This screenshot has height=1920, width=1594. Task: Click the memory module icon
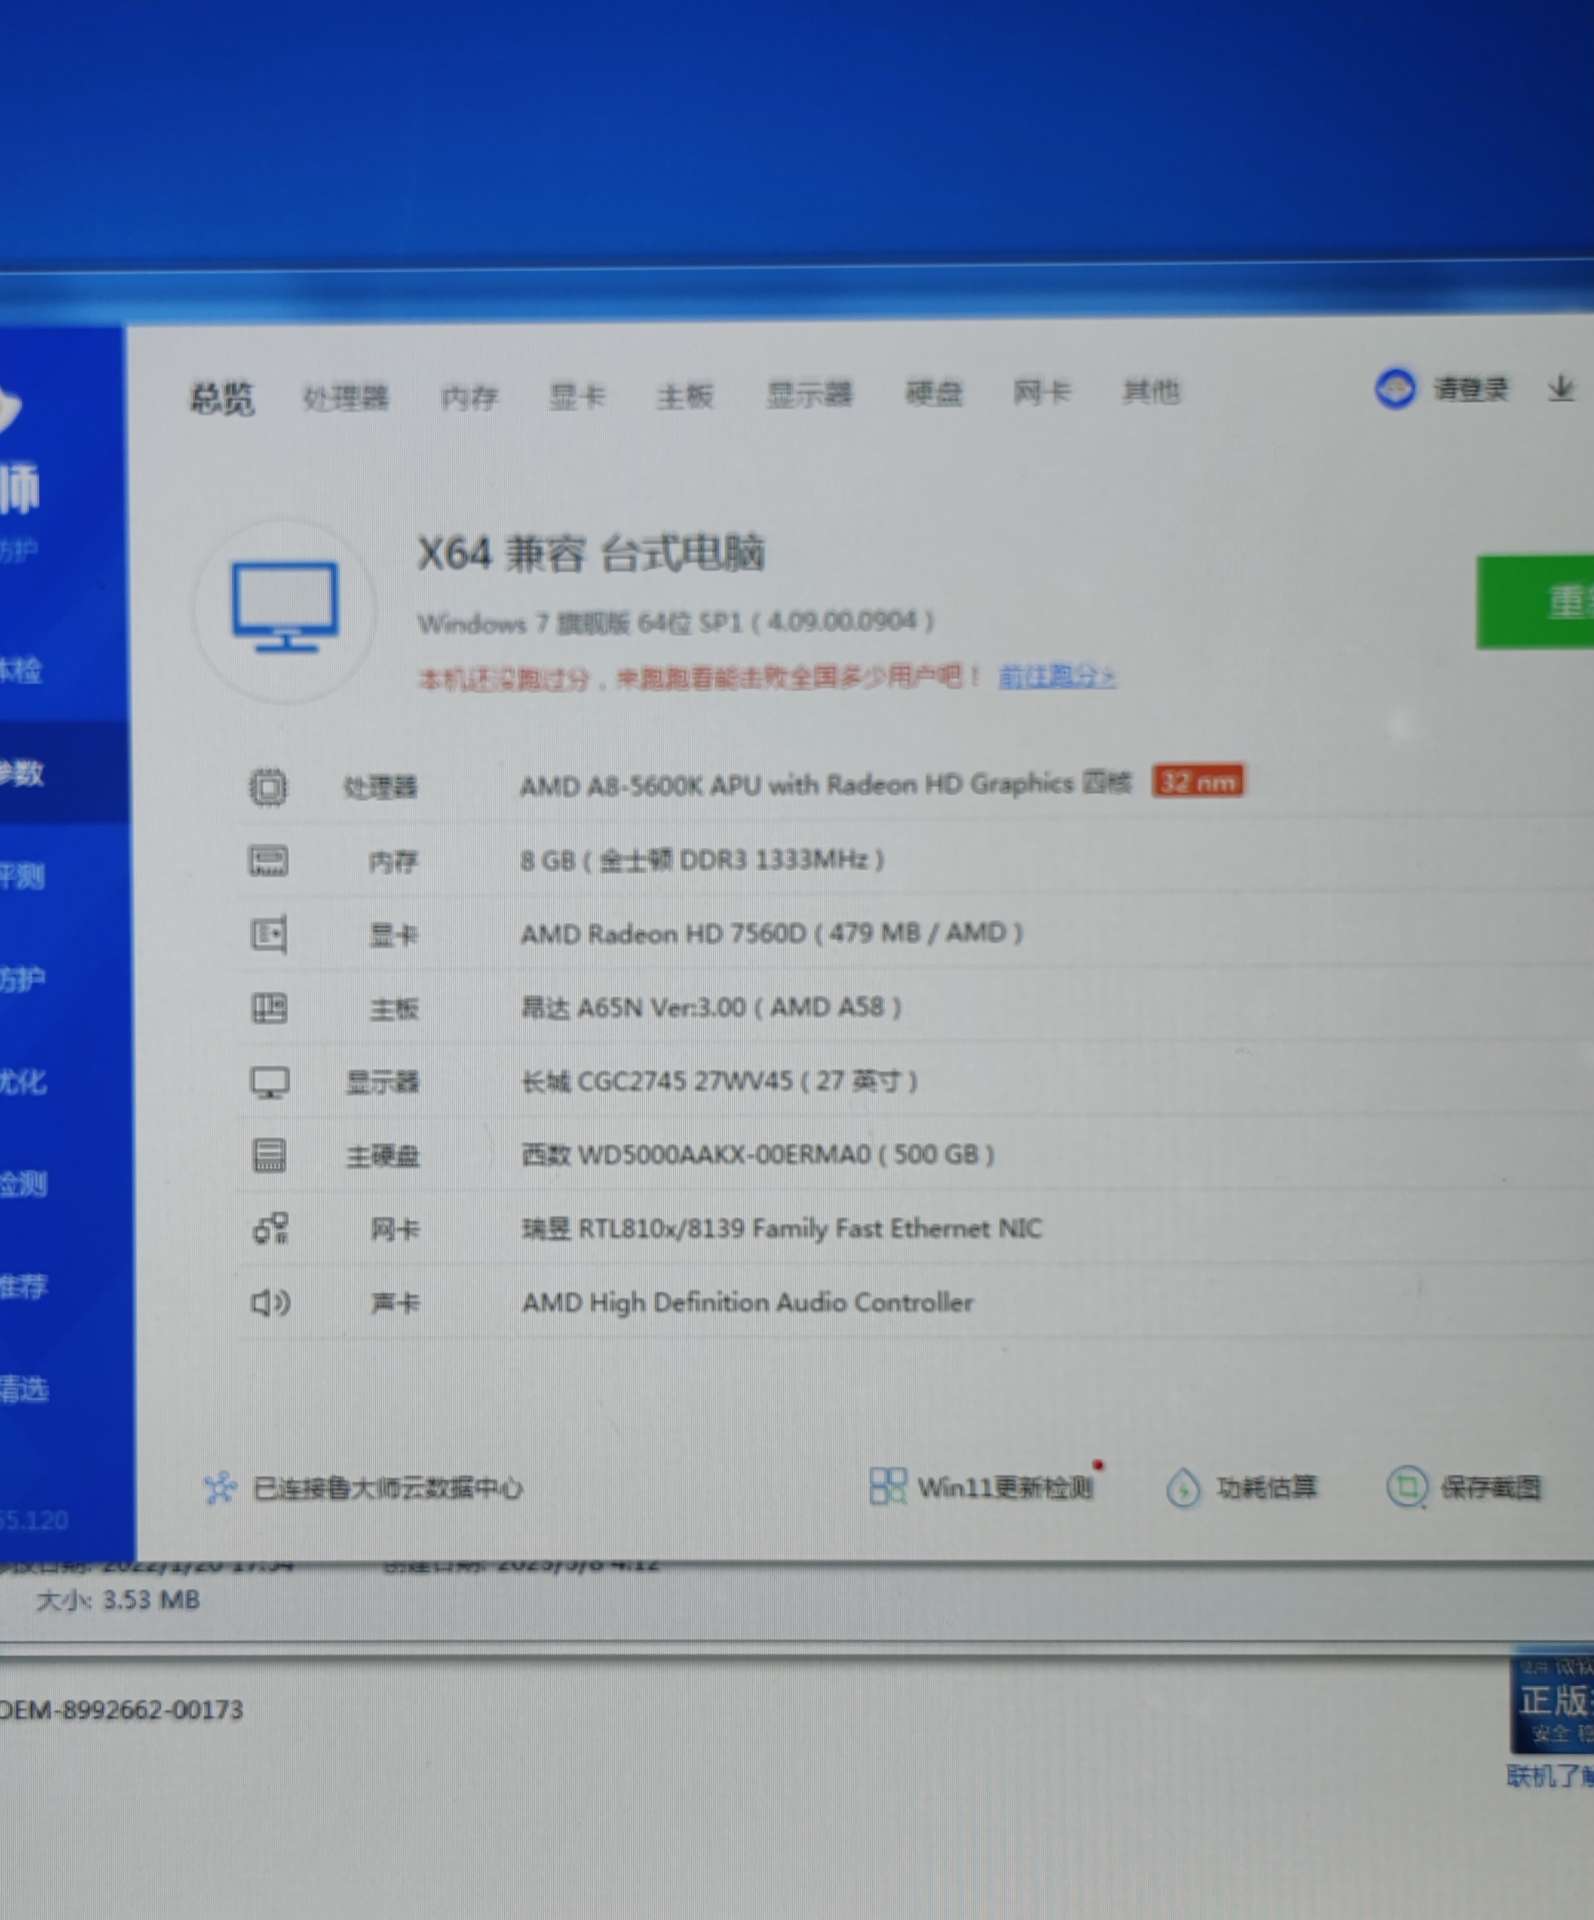[268, 861]
